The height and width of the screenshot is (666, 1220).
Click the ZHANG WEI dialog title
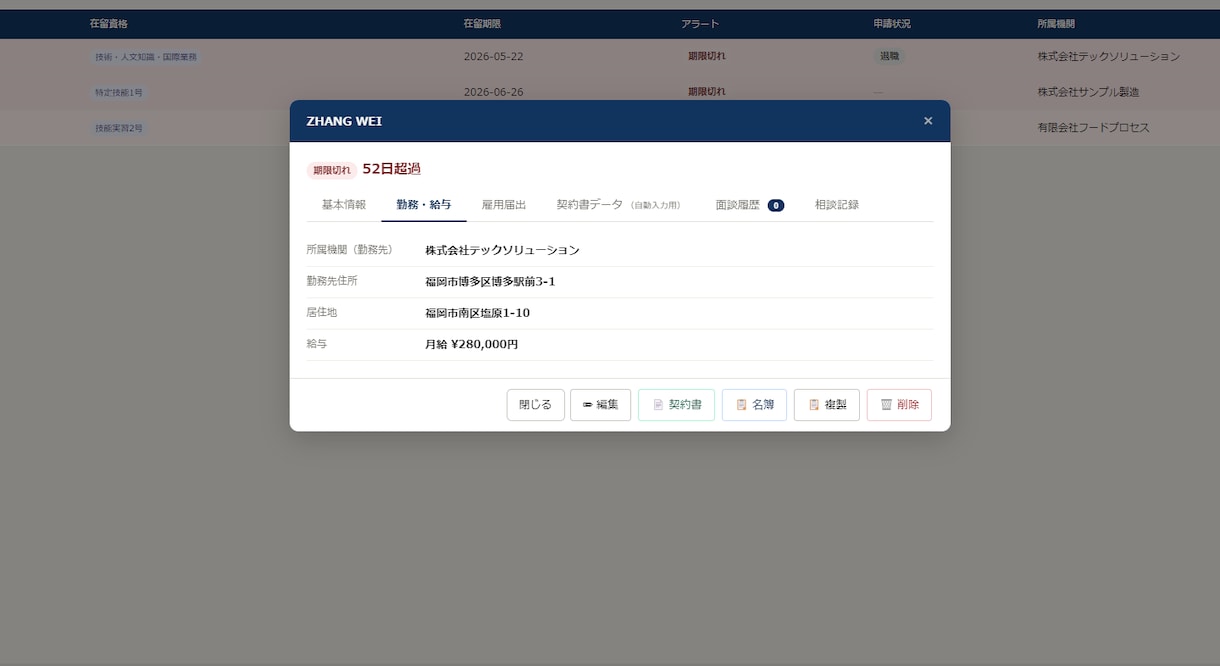(344, 121)
